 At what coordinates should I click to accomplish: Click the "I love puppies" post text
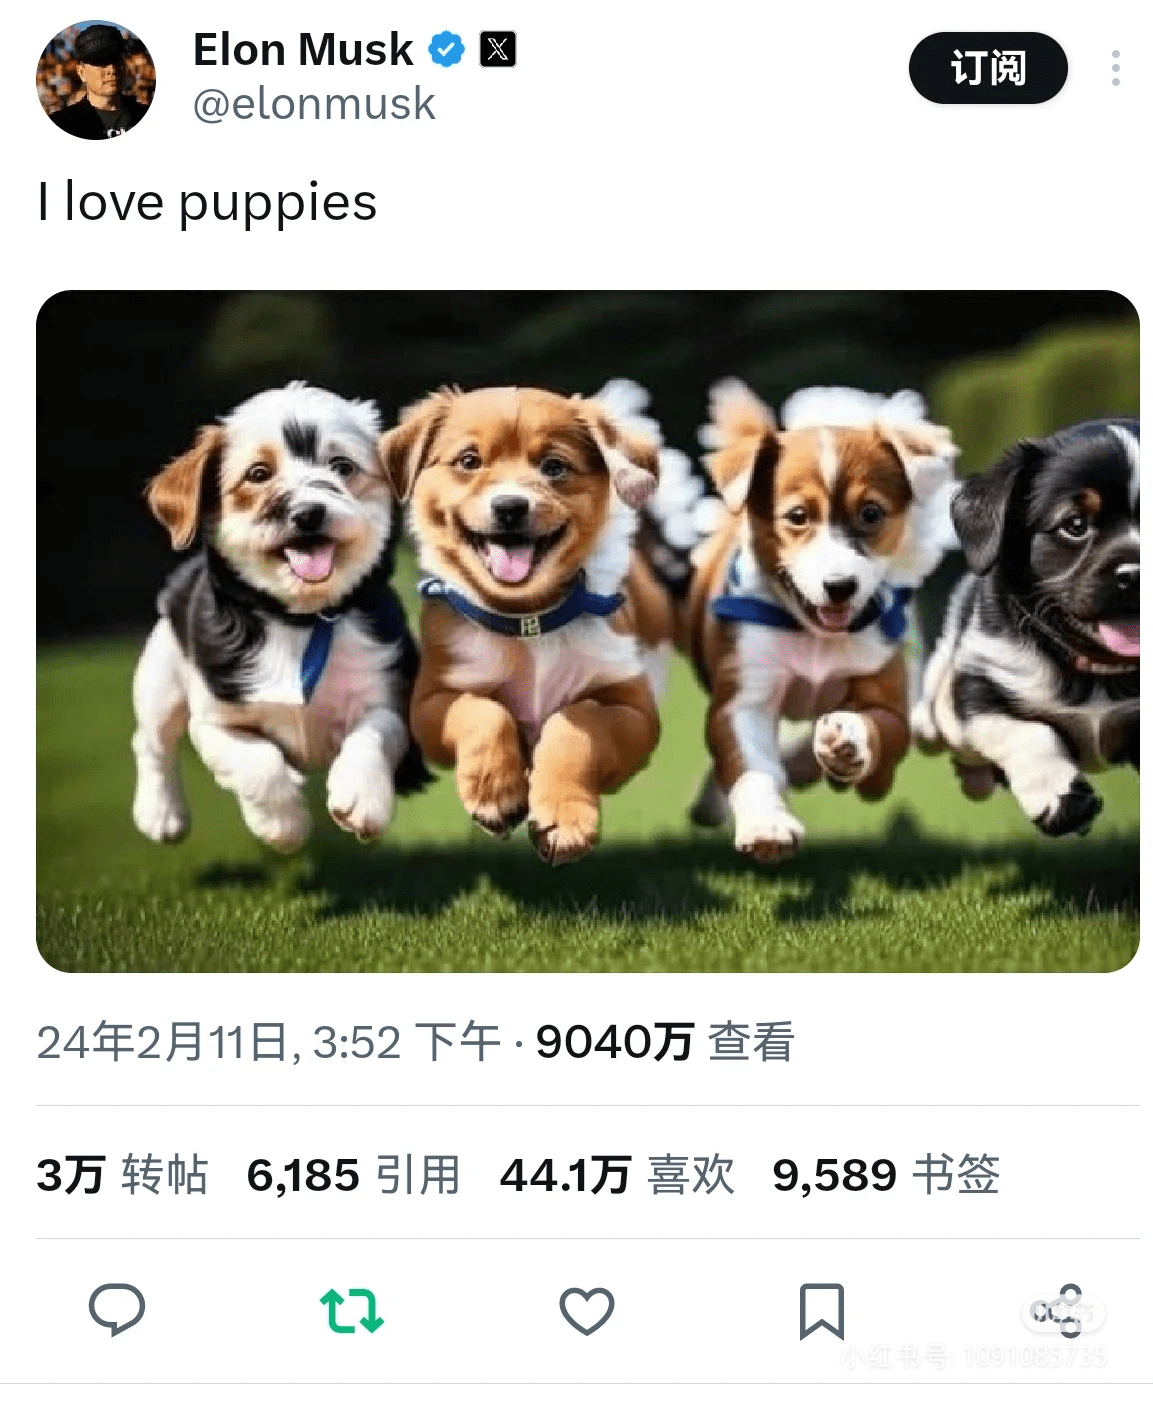point(207,203)
